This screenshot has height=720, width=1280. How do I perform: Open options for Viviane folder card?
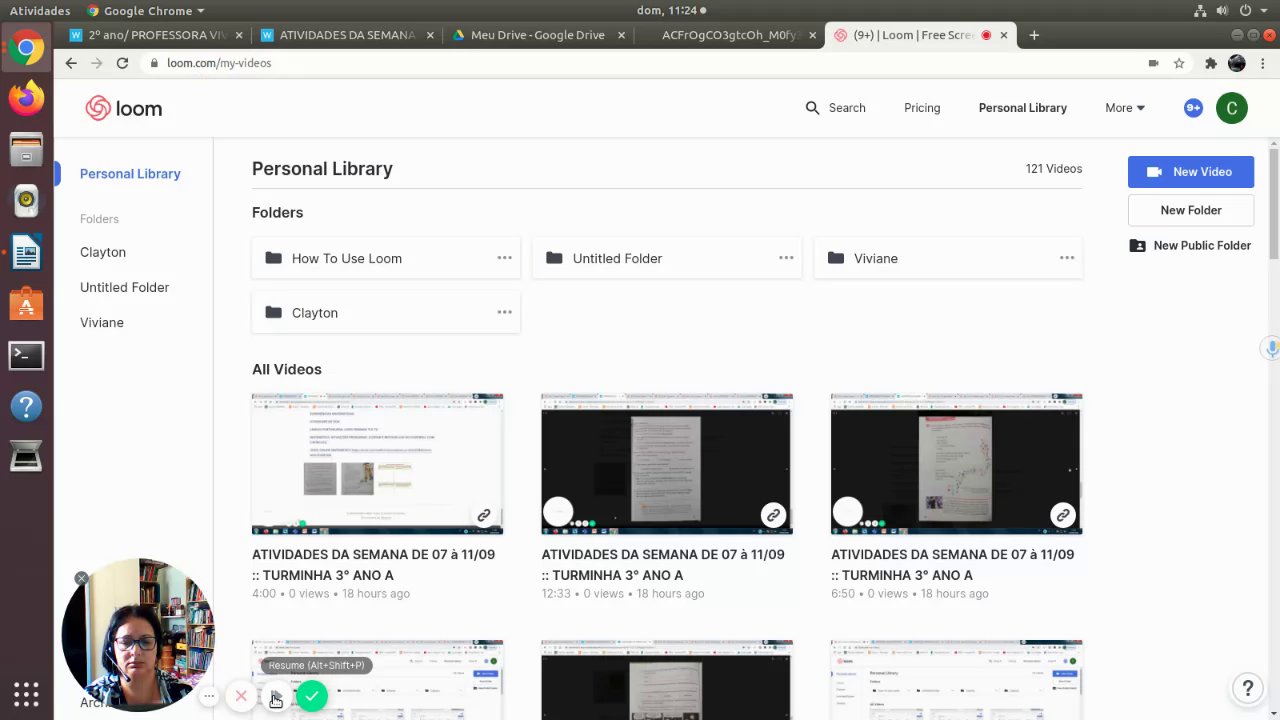coord(1067,258)
